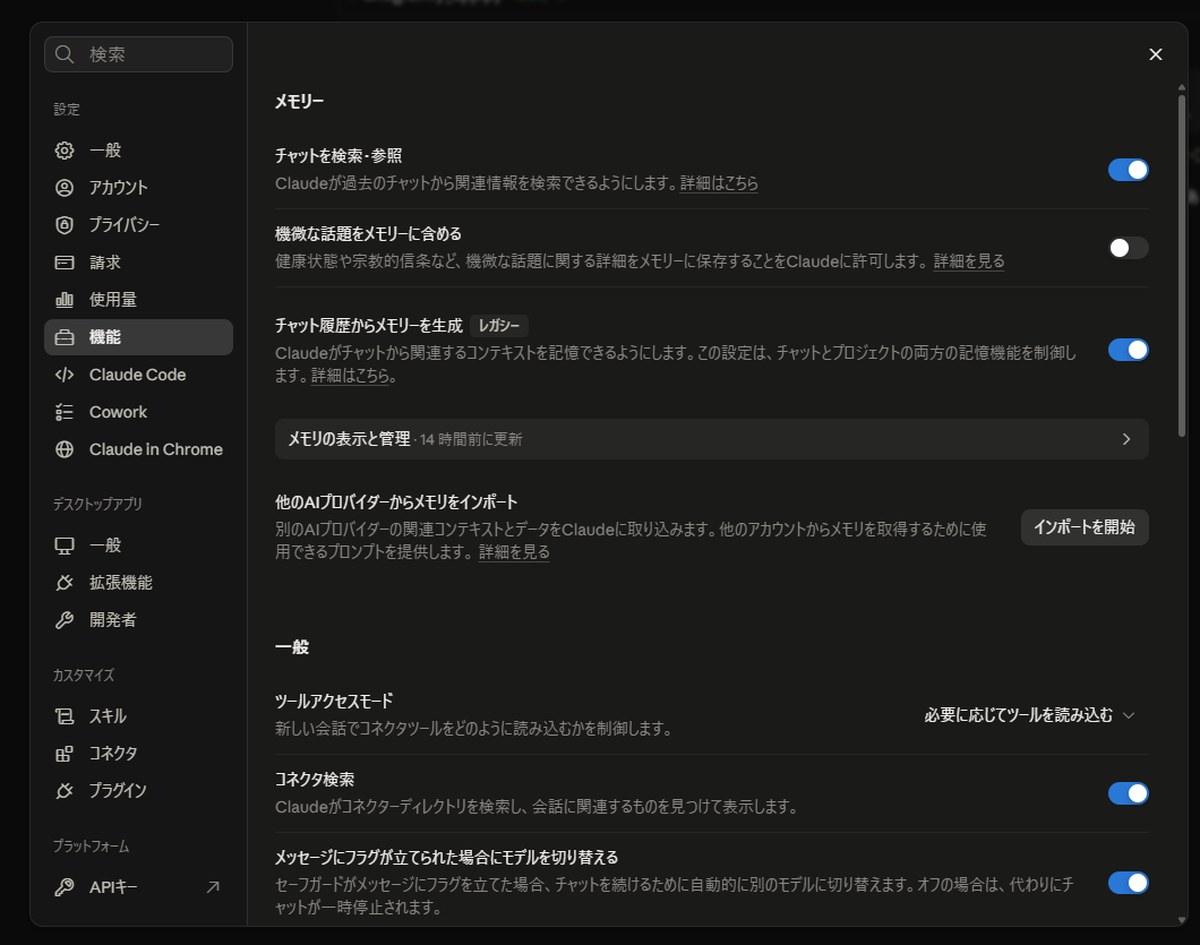
Task: Open 詳細を見る link under メモリをインポート
Action: [514, 552]
